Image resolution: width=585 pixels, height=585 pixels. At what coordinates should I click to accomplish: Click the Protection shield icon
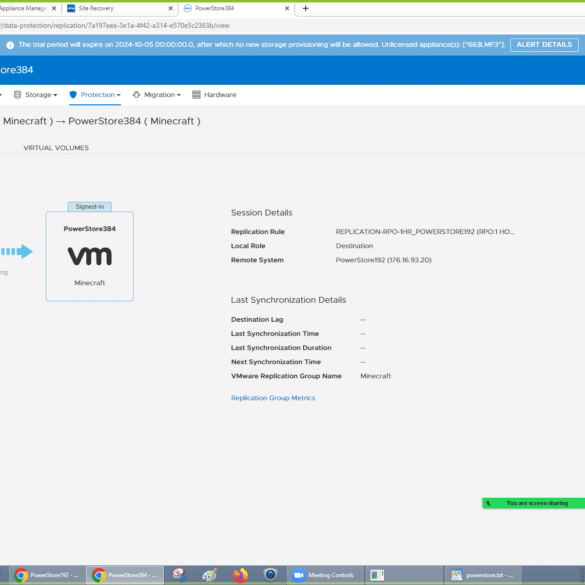(73, 95)
